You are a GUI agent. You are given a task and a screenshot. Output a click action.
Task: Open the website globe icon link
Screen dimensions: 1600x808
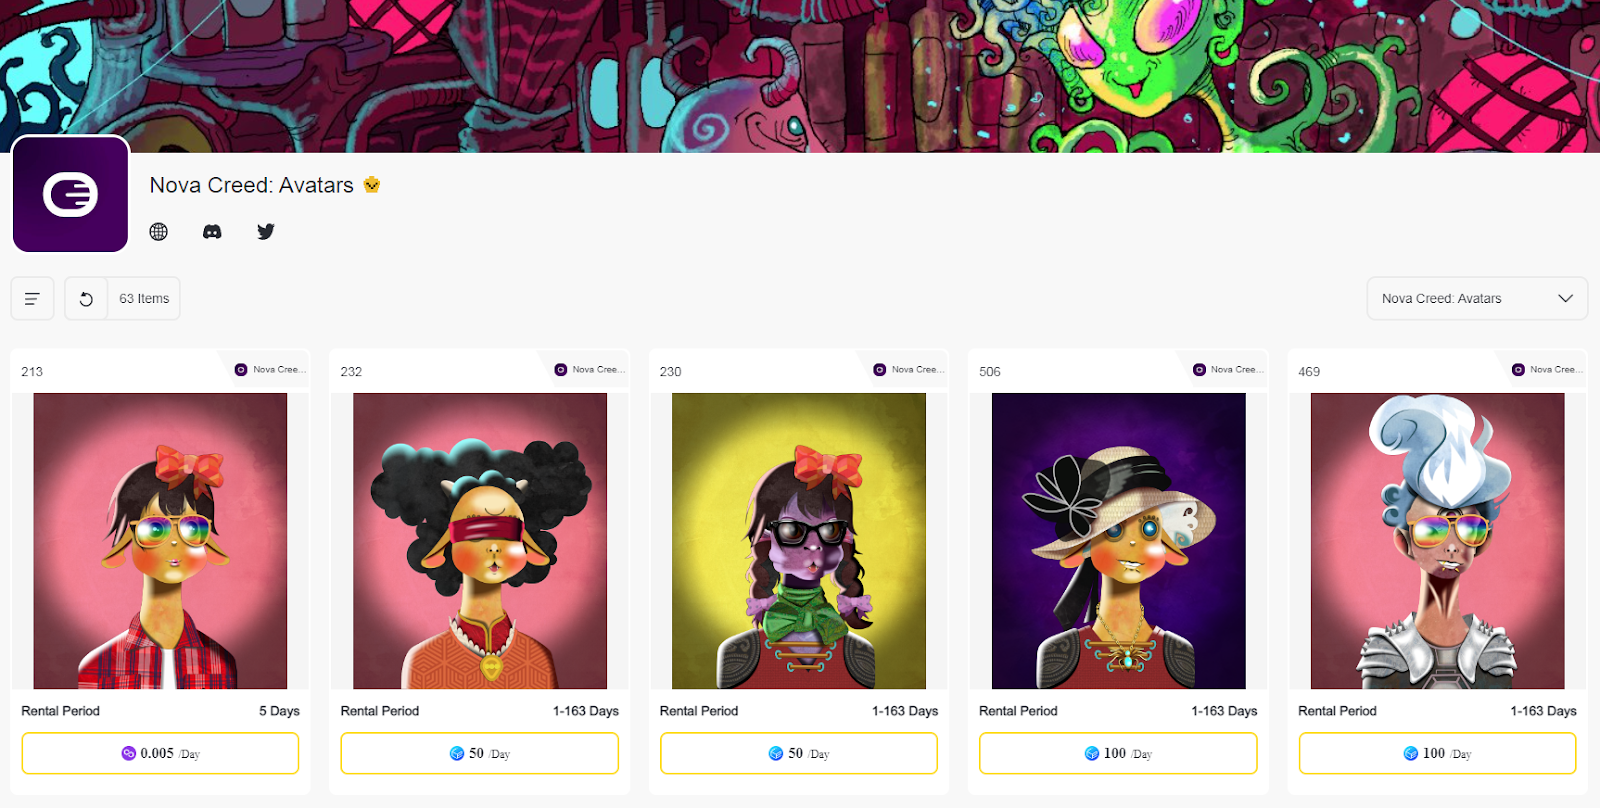[x=159, y=232]
